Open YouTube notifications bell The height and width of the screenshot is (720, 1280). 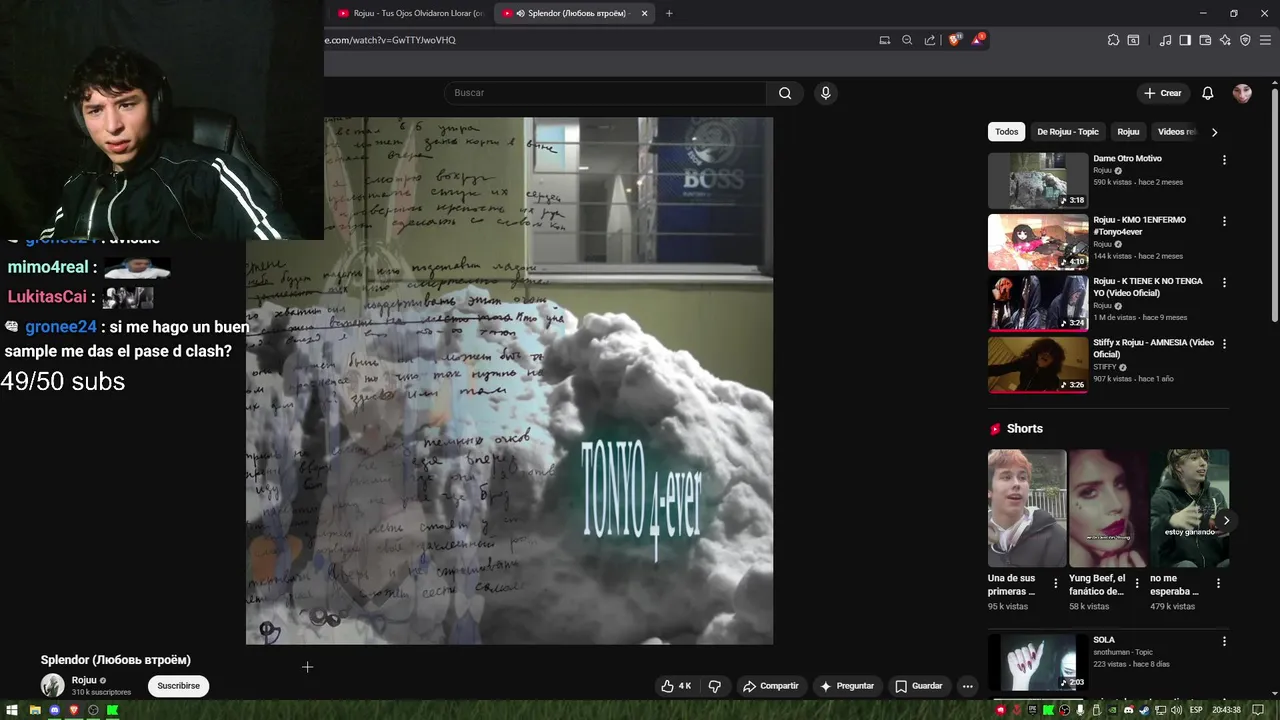click(x=1207, y=93)
